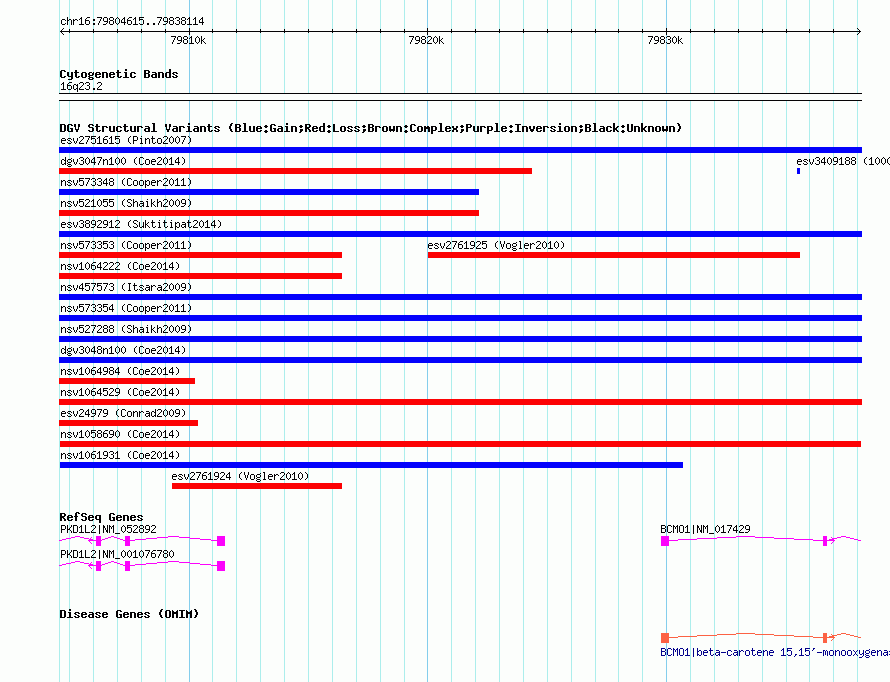Screen dimensions: 890x682
Task: Select the last exon block of PKD1L2 NM_052892
Action: 221,541
